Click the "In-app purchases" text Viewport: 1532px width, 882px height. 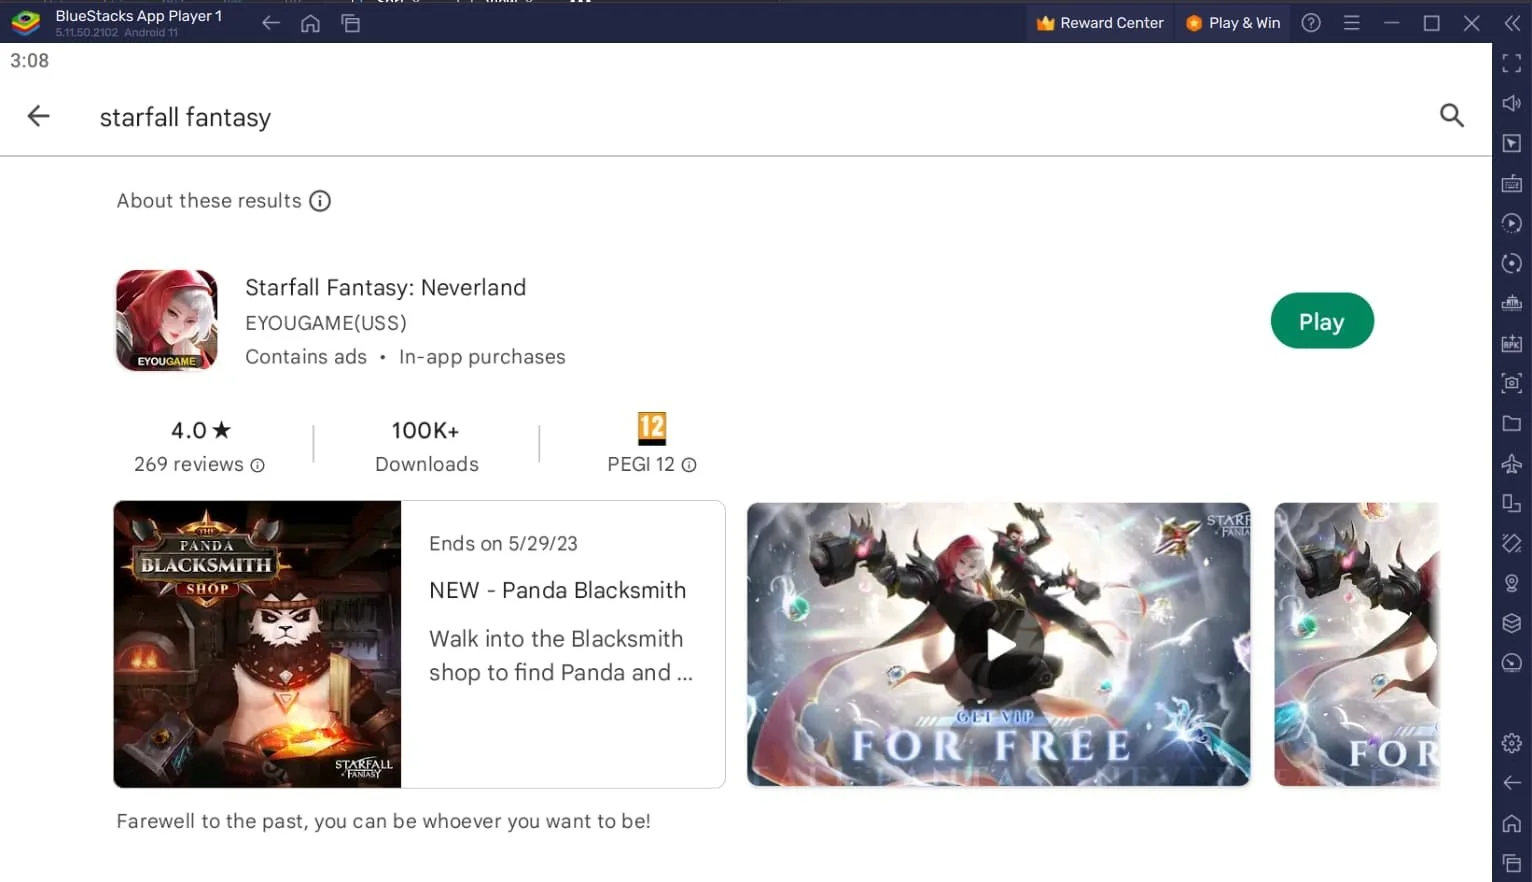tap(482, 357)
